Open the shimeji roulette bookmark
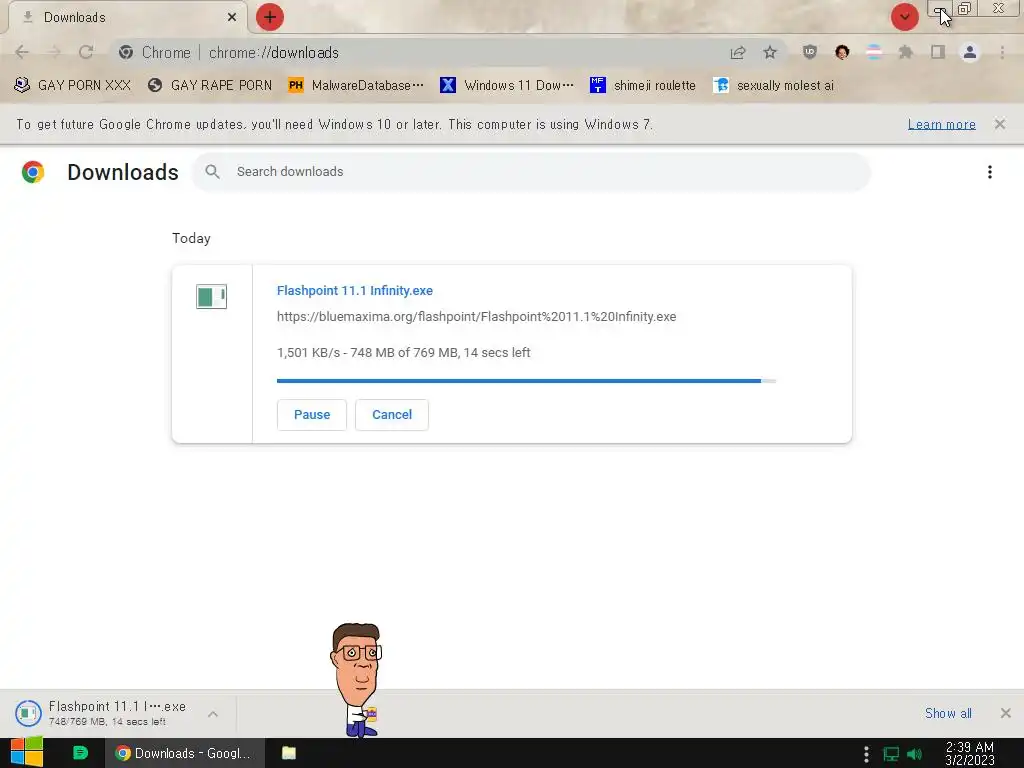Image resolution: width=1024 pixels, height=768 pixels. tap(643, 85)
